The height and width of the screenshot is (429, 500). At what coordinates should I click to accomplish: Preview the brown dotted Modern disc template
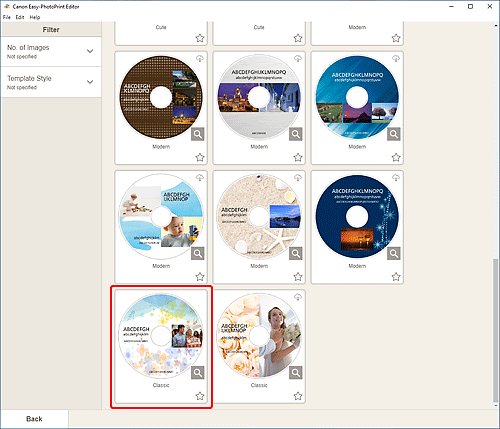point(198,134)
